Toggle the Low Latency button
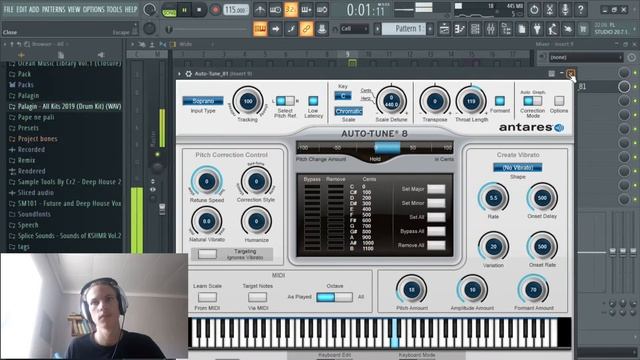 point(313,100)
